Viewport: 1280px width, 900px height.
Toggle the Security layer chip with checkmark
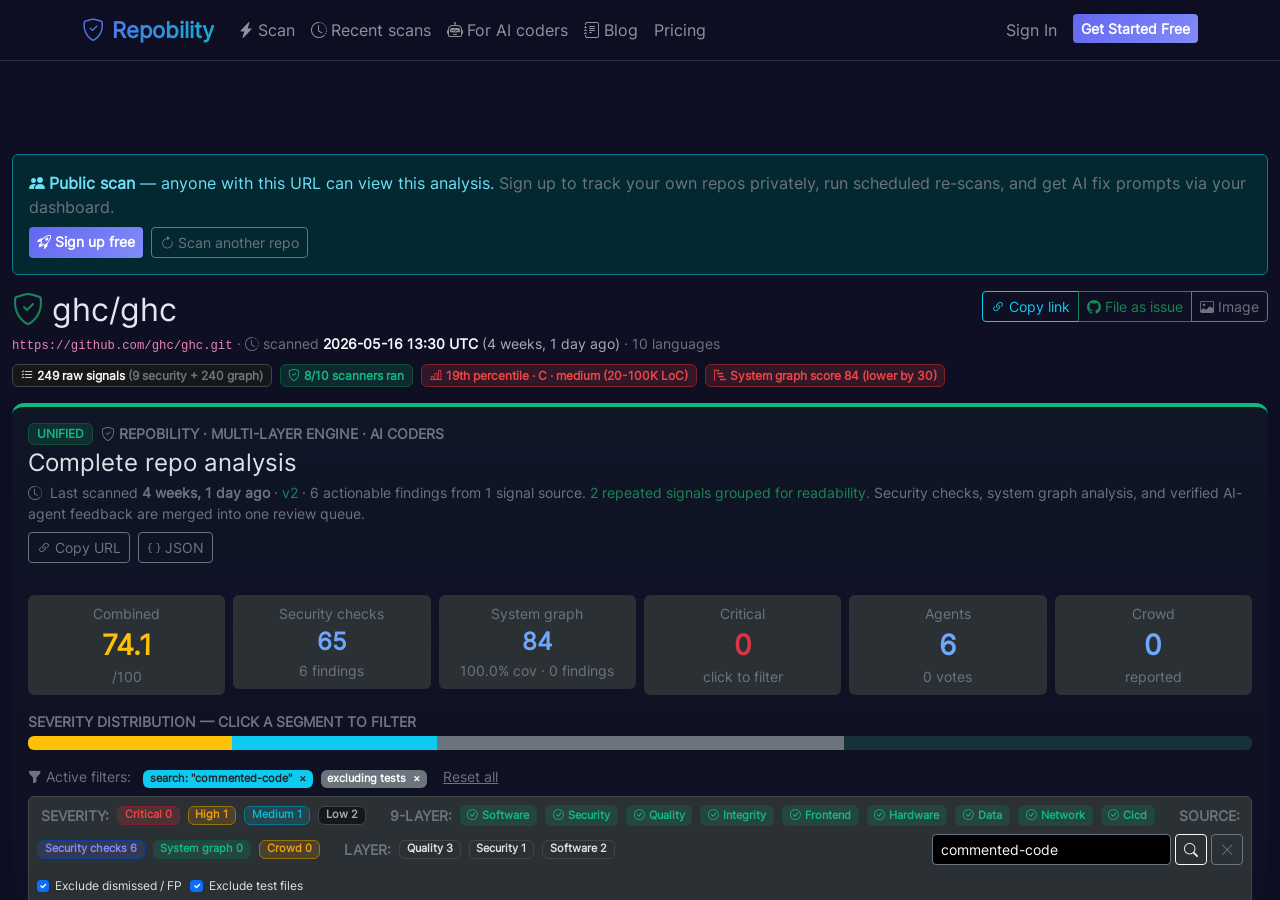[582, 815]
